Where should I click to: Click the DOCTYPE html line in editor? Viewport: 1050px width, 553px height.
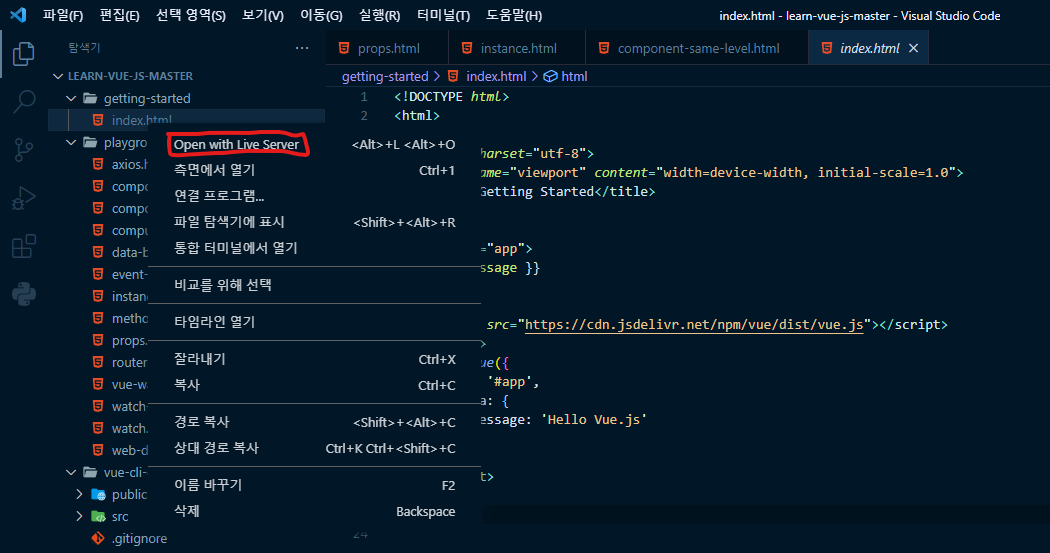[451, 96]
